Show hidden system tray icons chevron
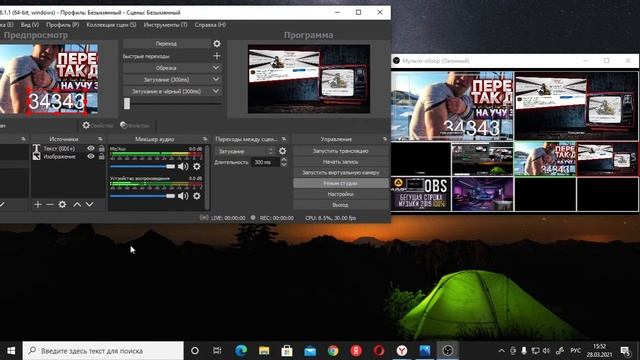The height and width of the screenshot is (360, 640). click(501, 351)
